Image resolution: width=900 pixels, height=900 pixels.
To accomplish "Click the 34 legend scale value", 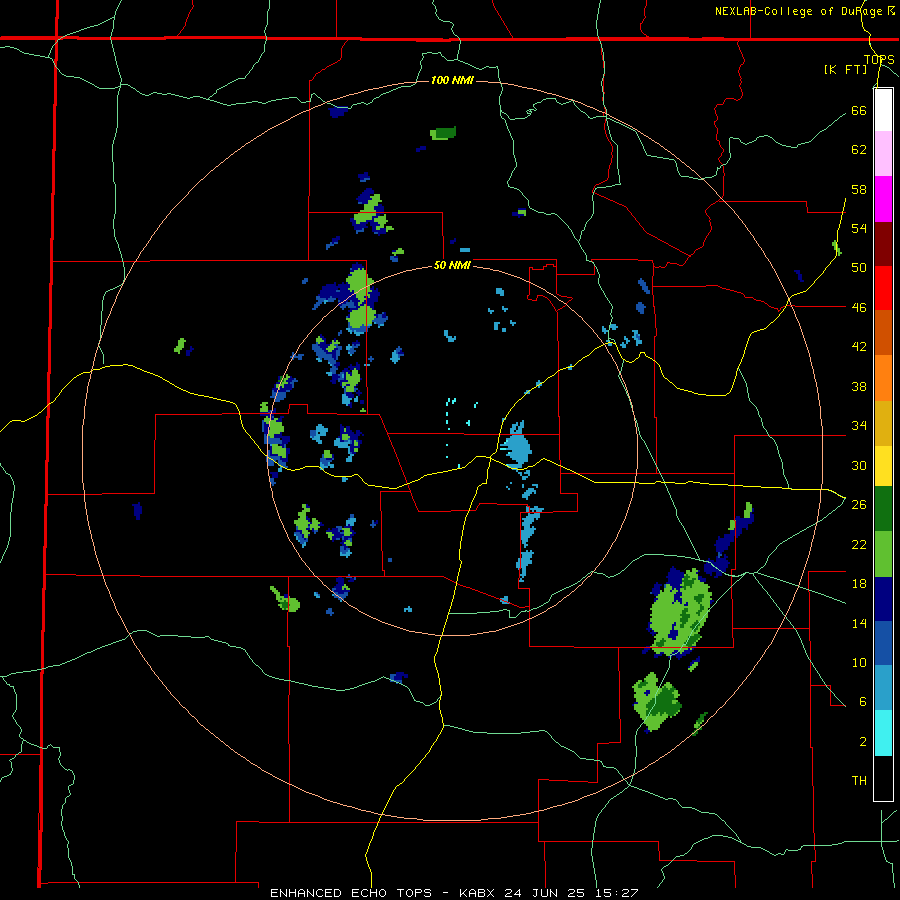I will tap(859, 426).
